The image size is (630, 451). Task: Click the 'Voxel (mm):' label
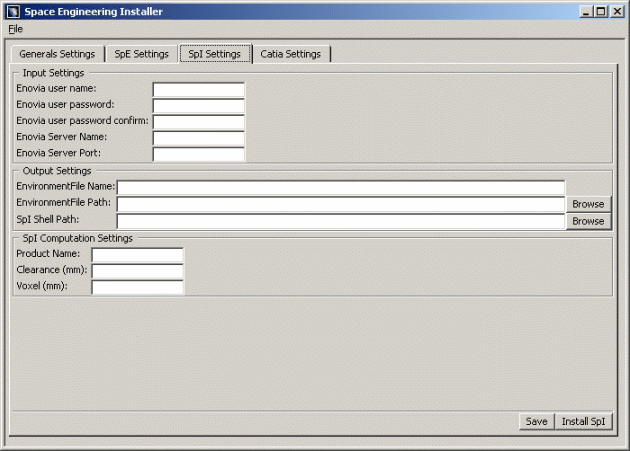(x=42, y=286)
